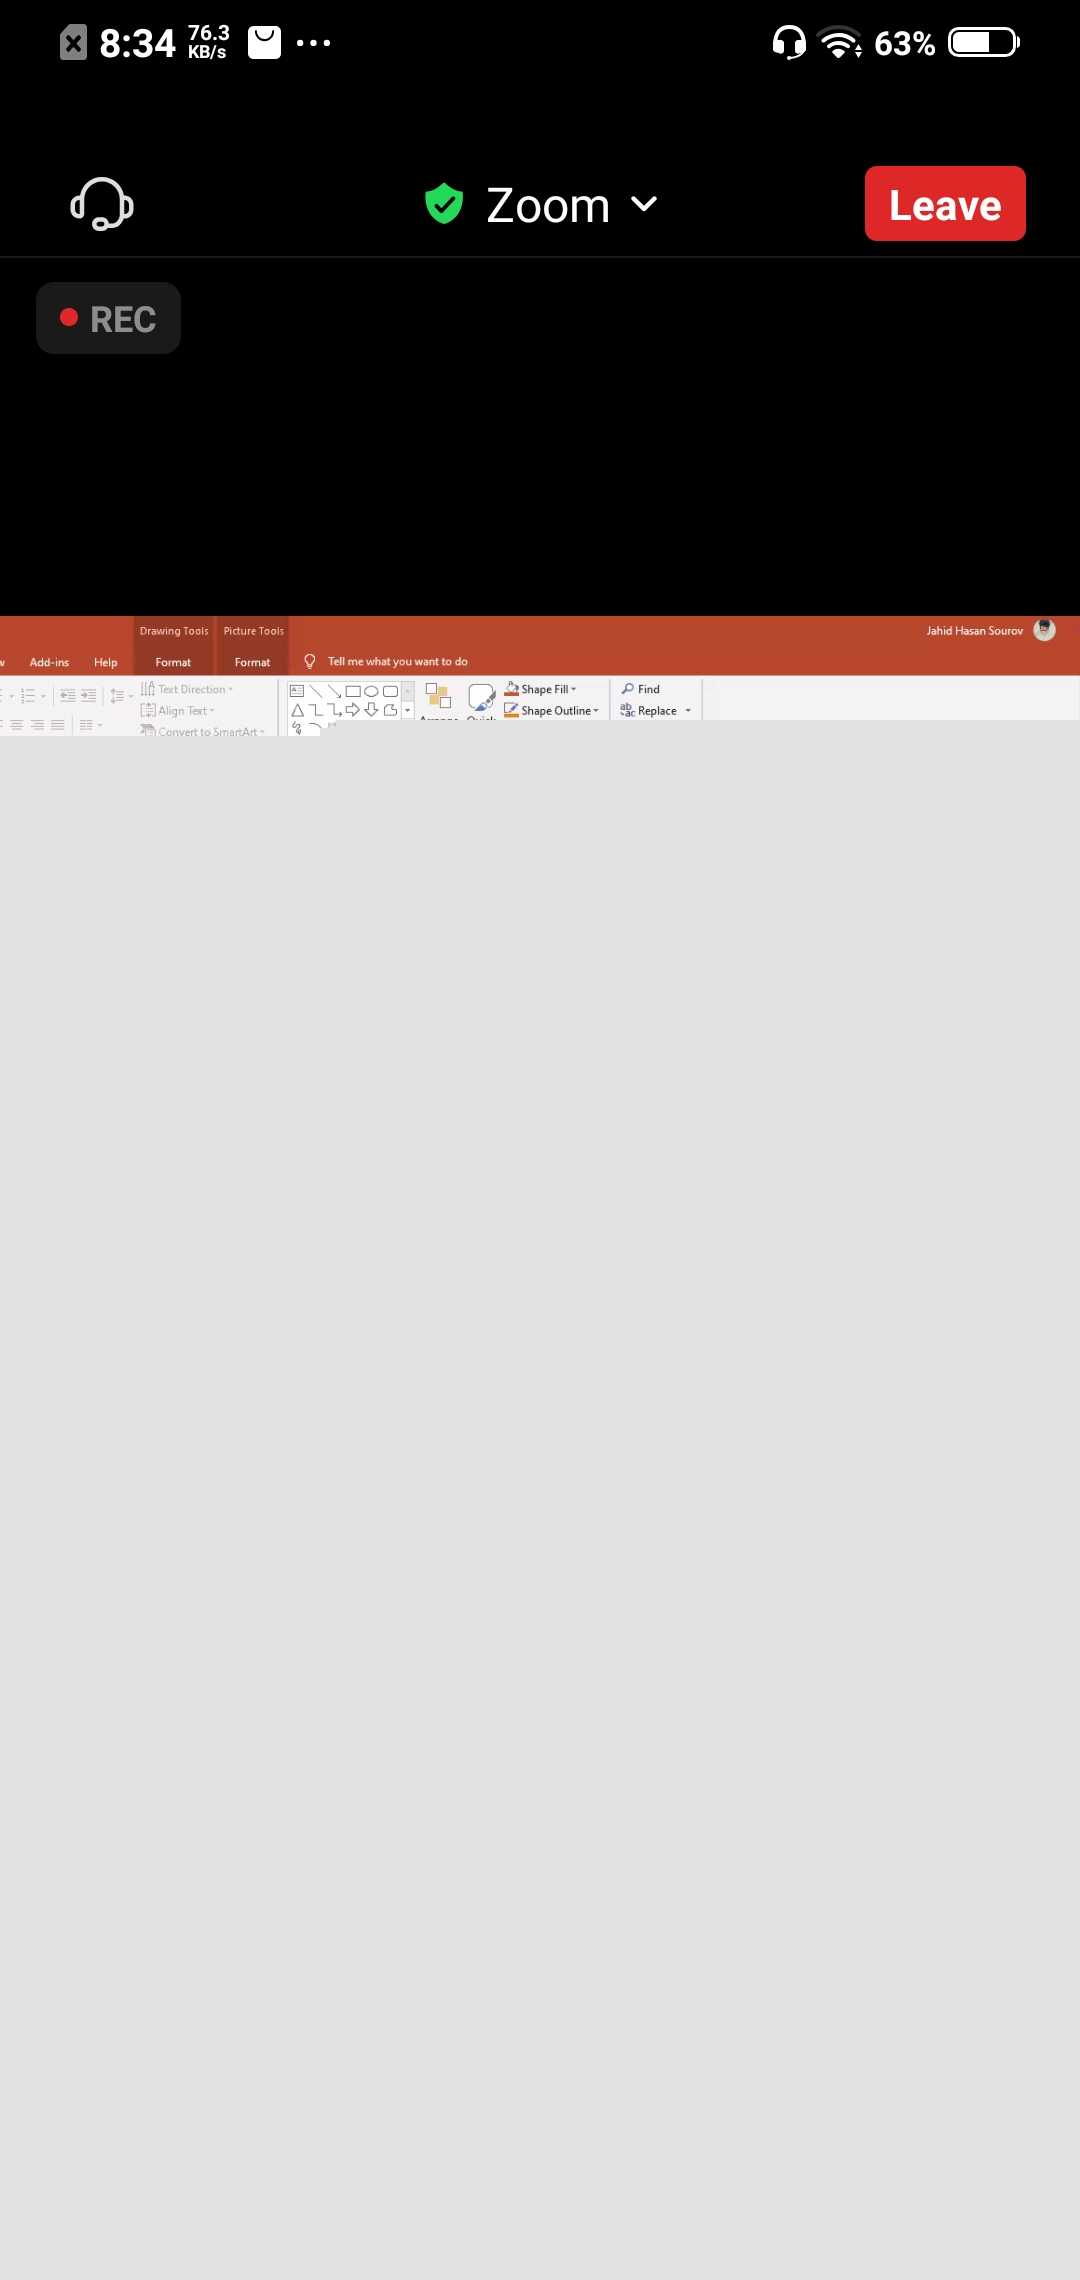The image size is (1080, 2280).
Task: Click Decrease List Level indent icon
Action: [x=68, y=695]
